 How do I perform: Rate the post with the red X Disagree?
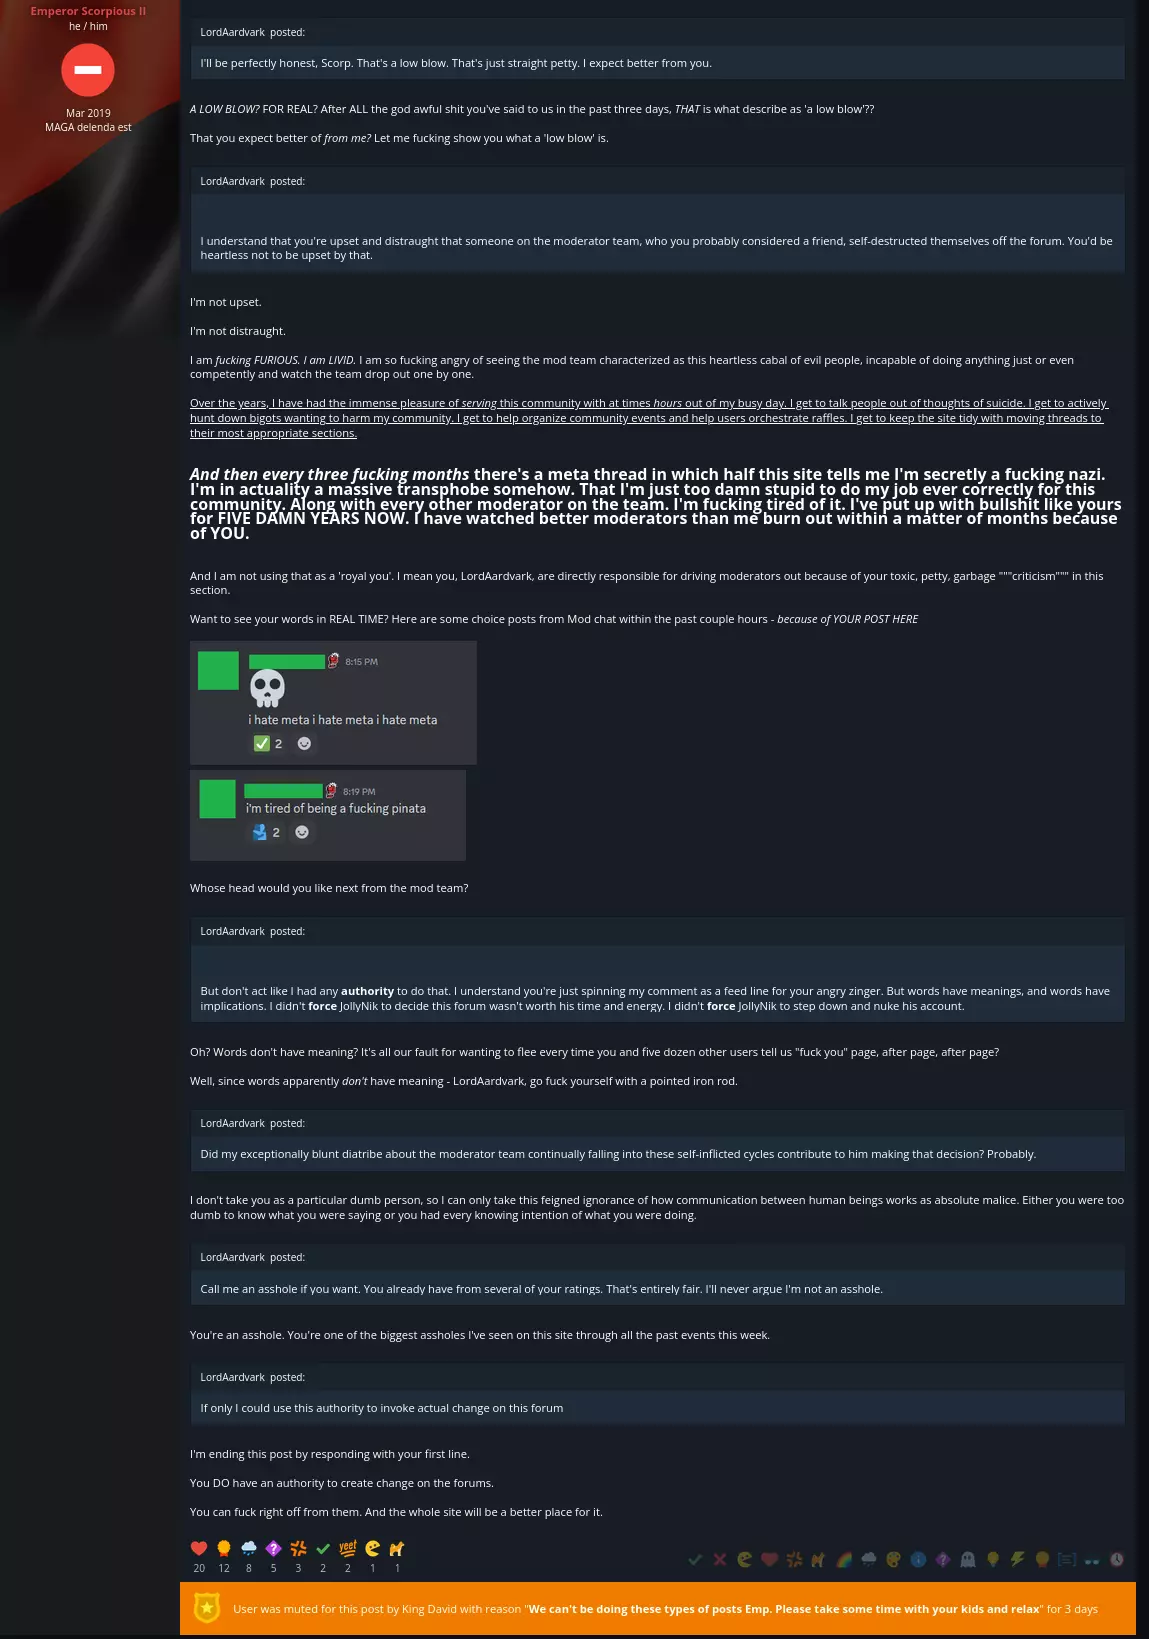click(720, 1559)
